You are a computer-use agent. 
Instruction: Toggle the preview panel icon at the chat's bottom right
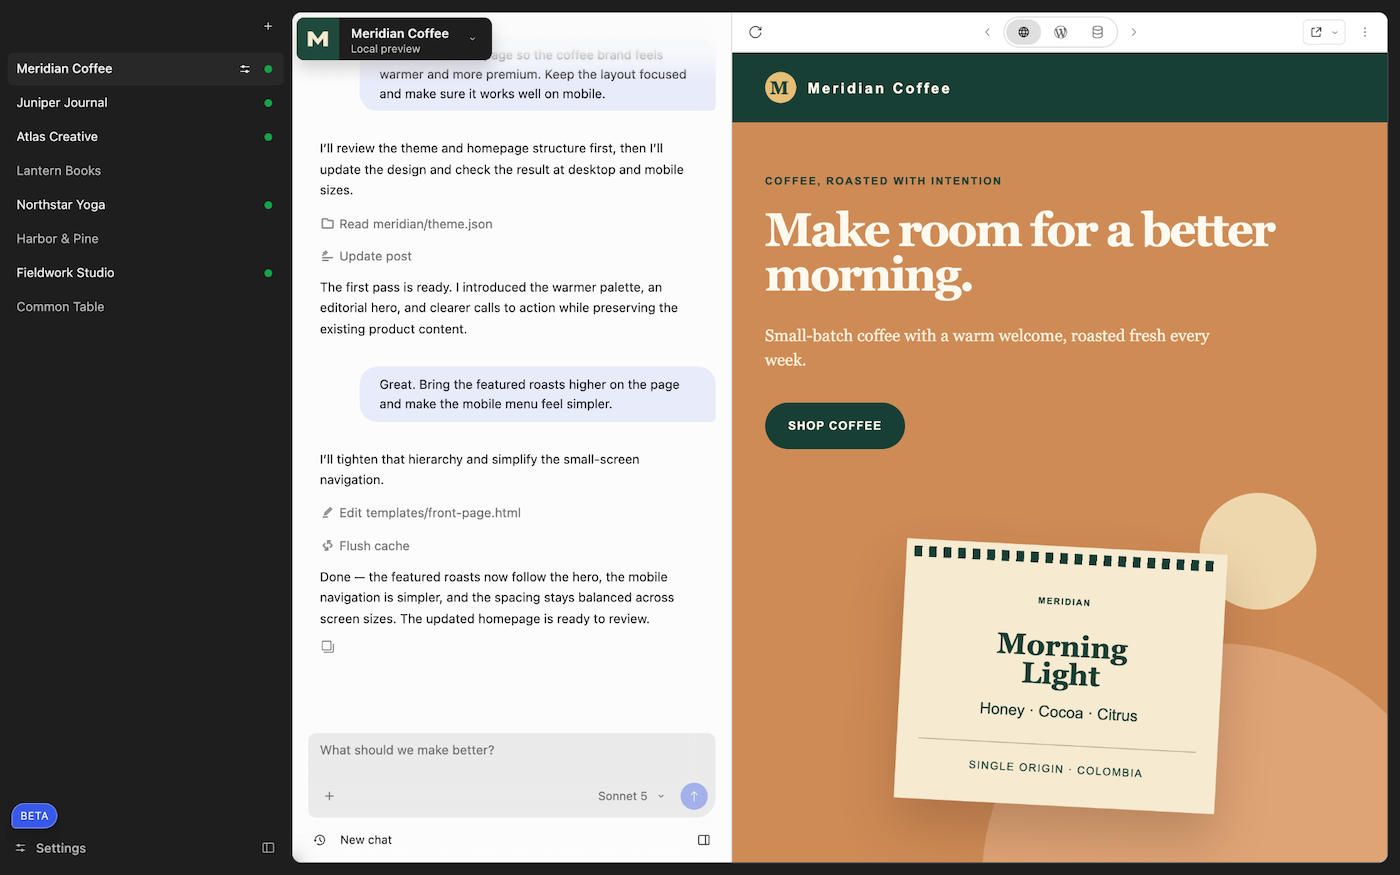704,840
